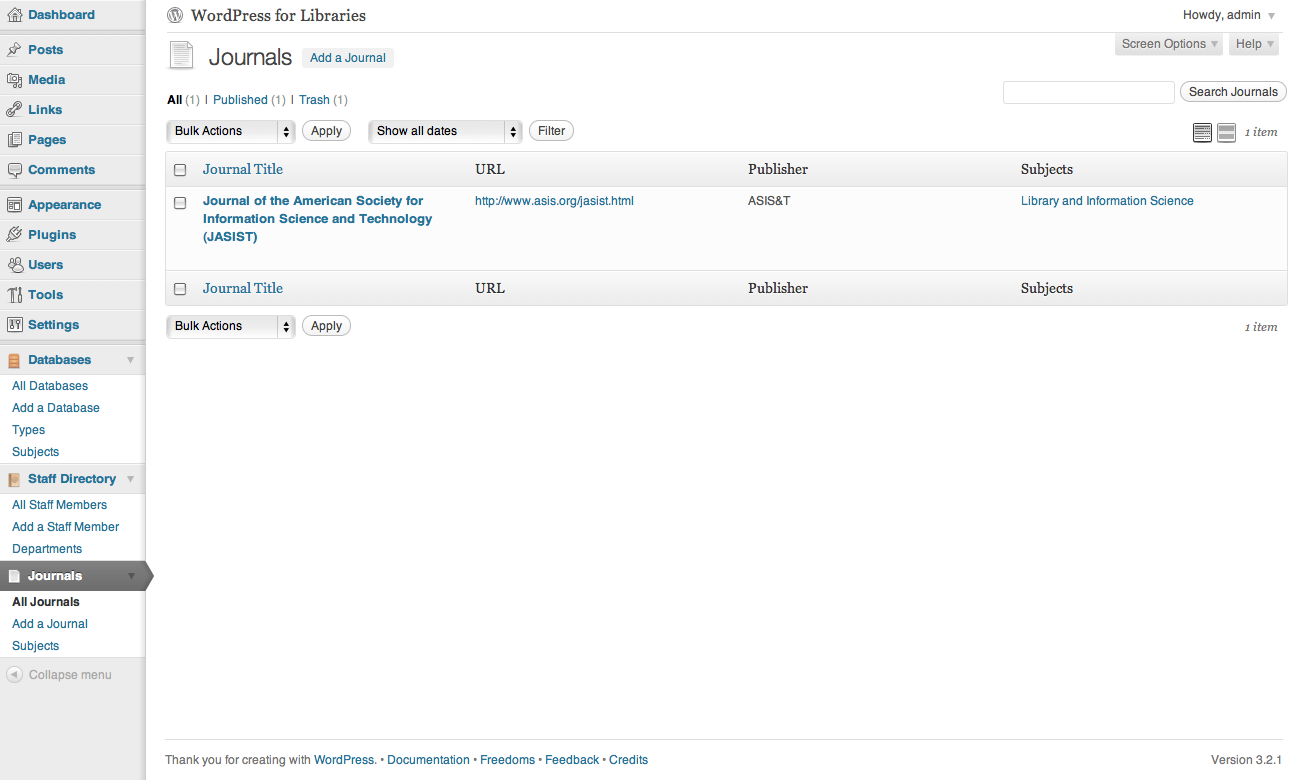The width and height of the screenshot is (1303, 780).
Task: Toggle select-all checkbox in table header
Action: (180, 170)
